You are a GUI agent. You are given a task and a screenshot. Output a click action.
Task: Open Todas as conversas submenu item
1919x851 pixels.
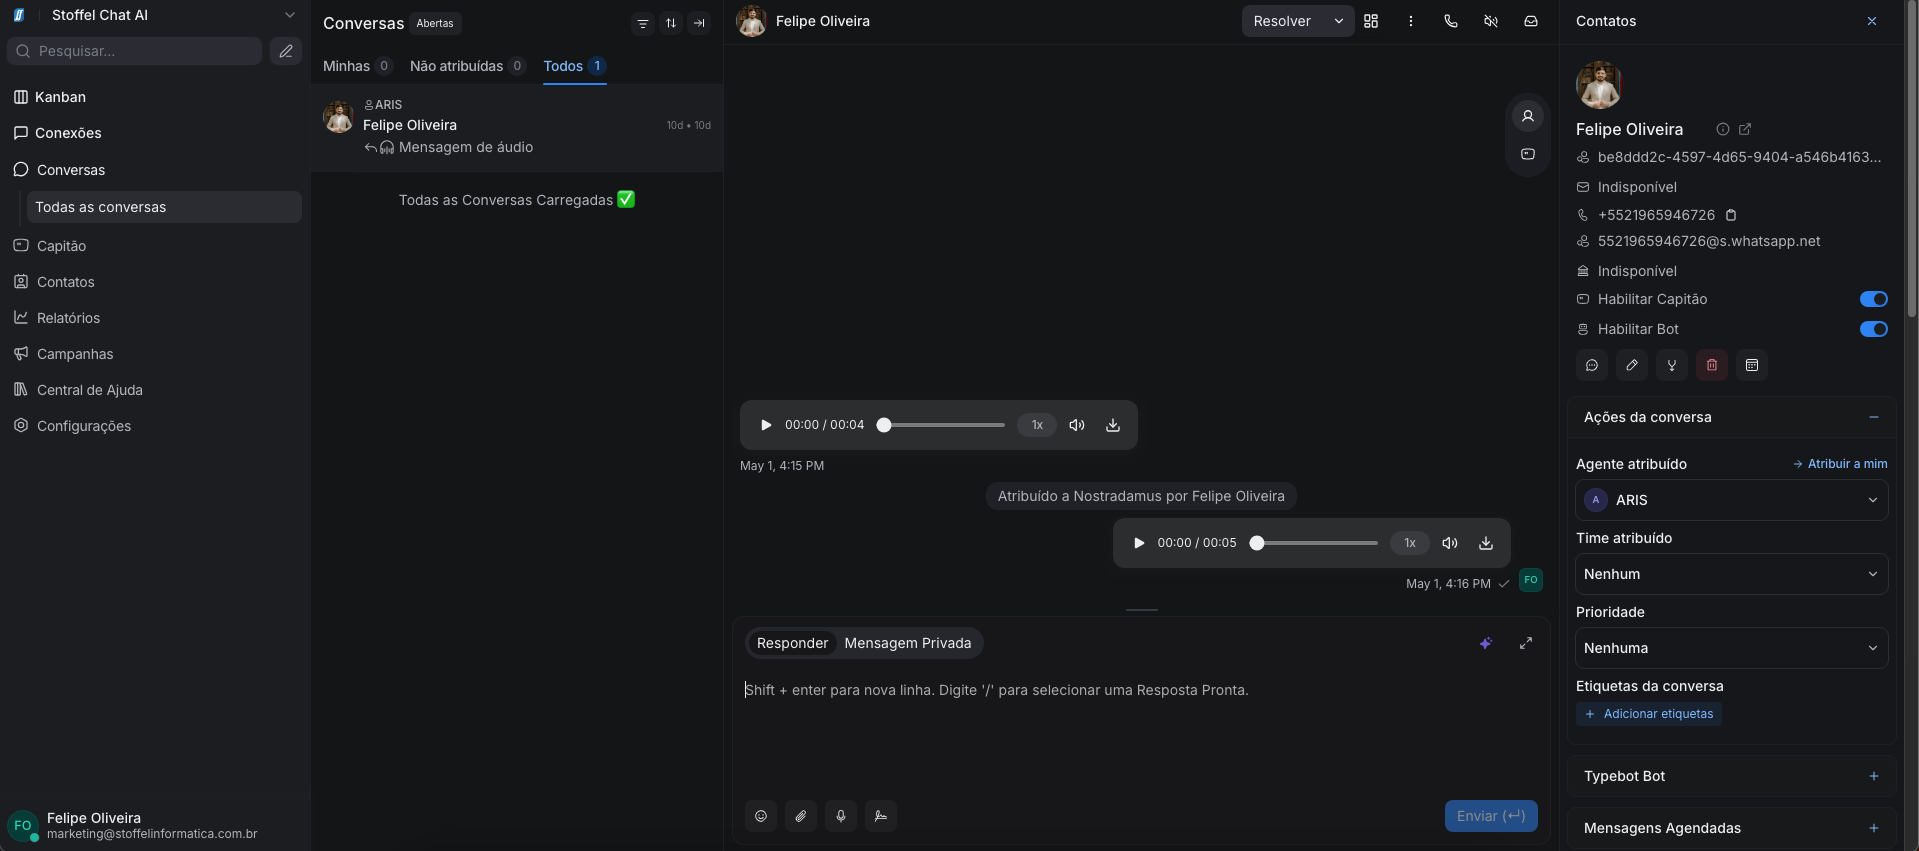[x=164, y=207]
